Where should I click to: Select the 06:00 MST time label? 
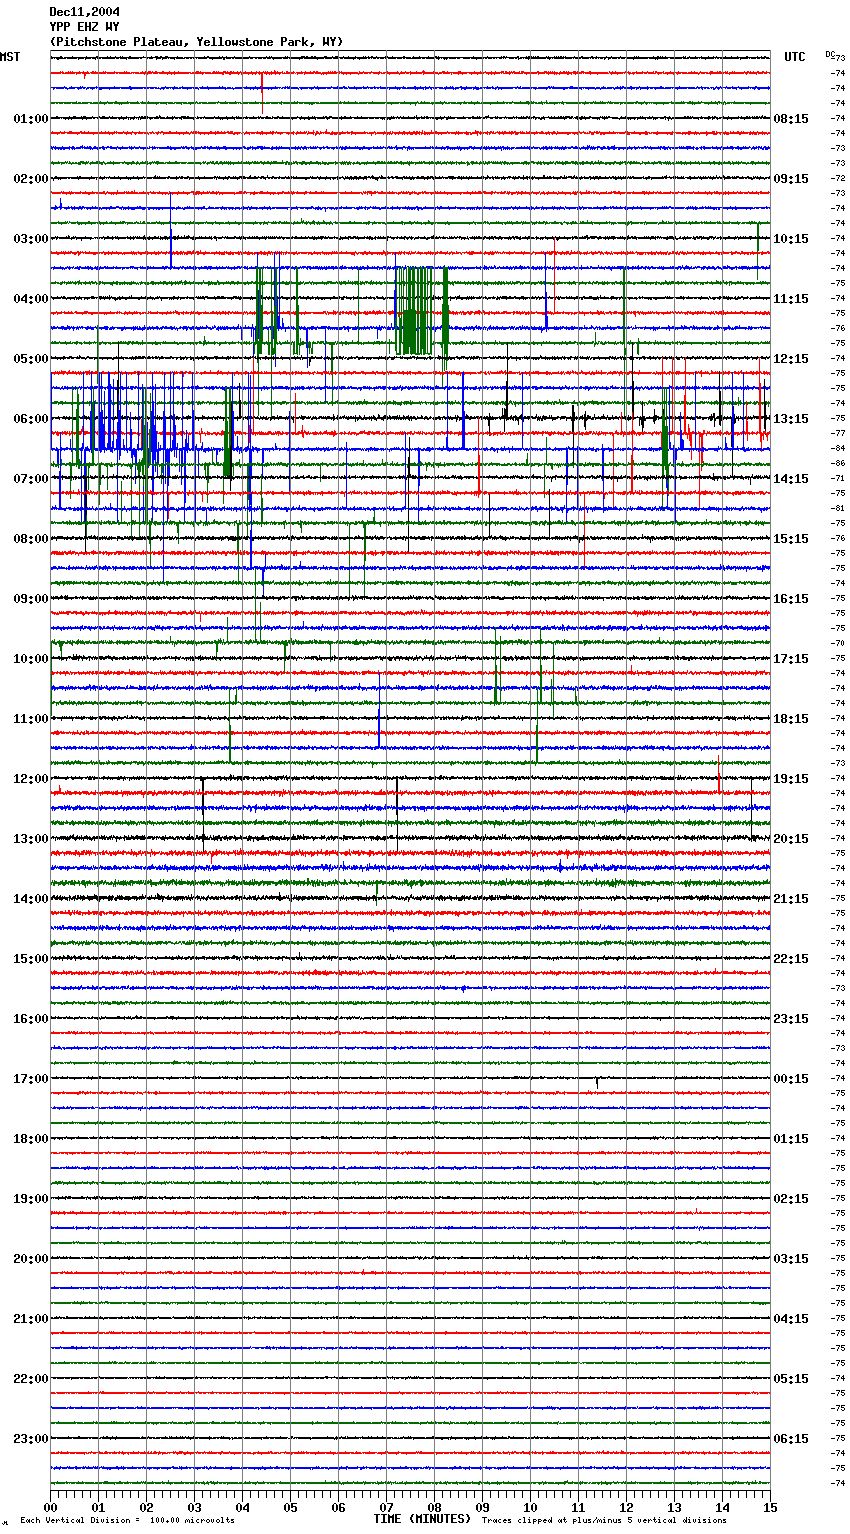tap(31, 419)
